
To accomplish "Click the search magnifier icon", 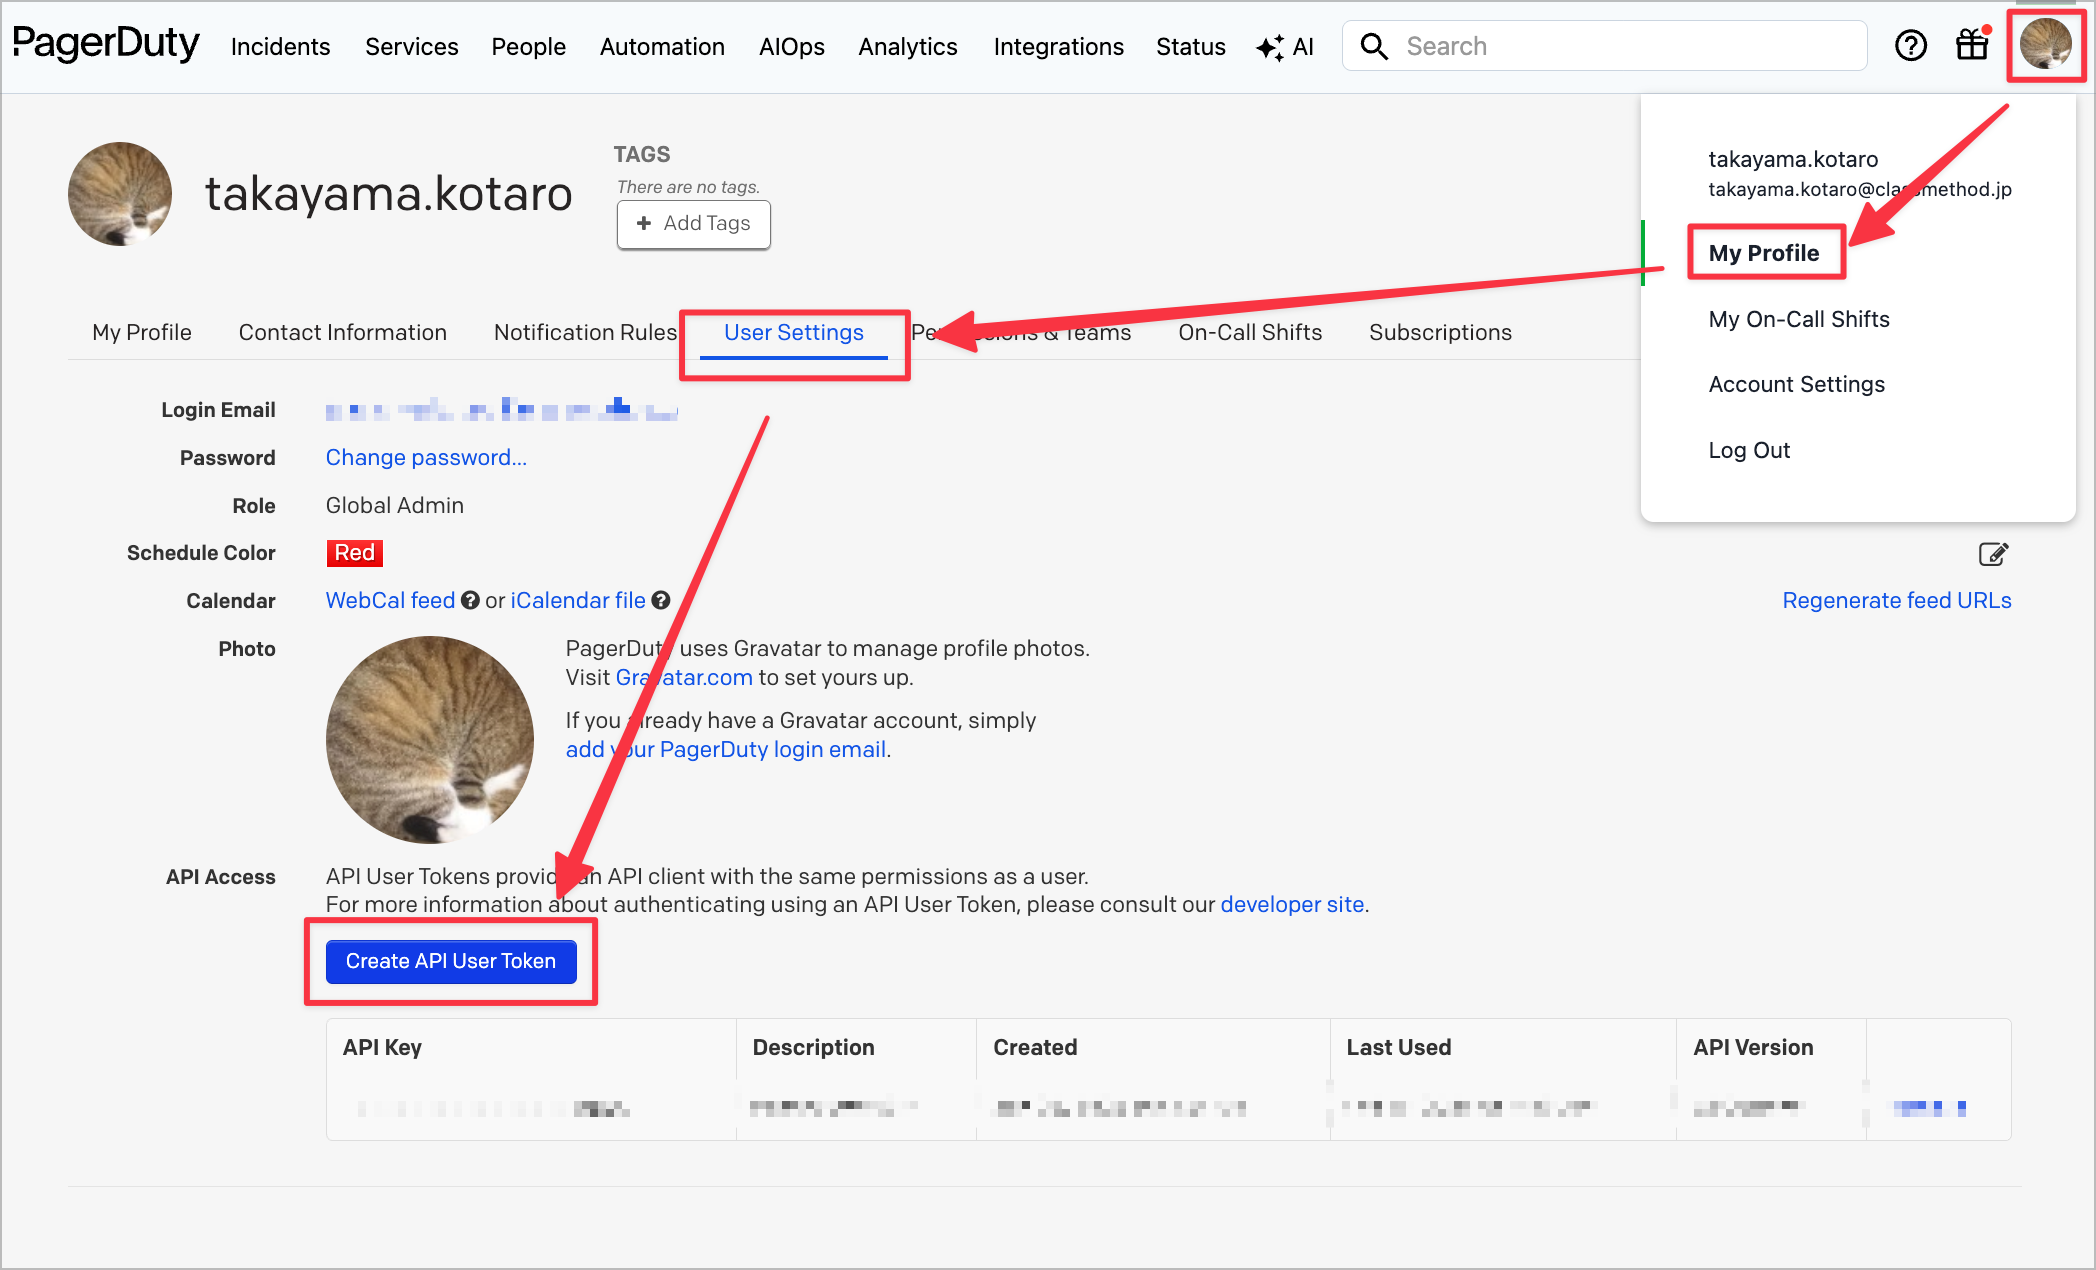I will coord(1374,46).
